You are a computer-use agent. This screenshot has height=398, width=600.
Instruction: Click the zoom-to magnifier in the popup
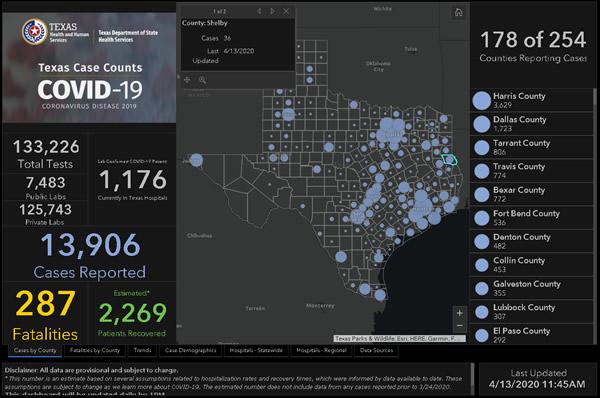pos(202,80)
